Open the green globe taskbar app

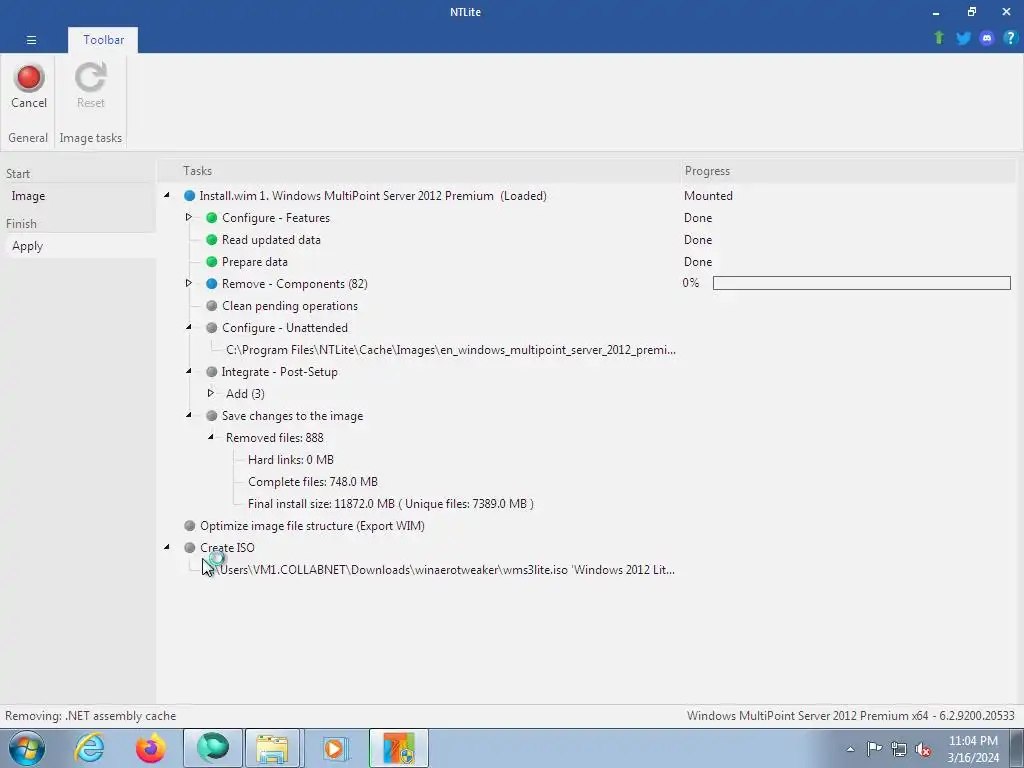click(213, 748)
